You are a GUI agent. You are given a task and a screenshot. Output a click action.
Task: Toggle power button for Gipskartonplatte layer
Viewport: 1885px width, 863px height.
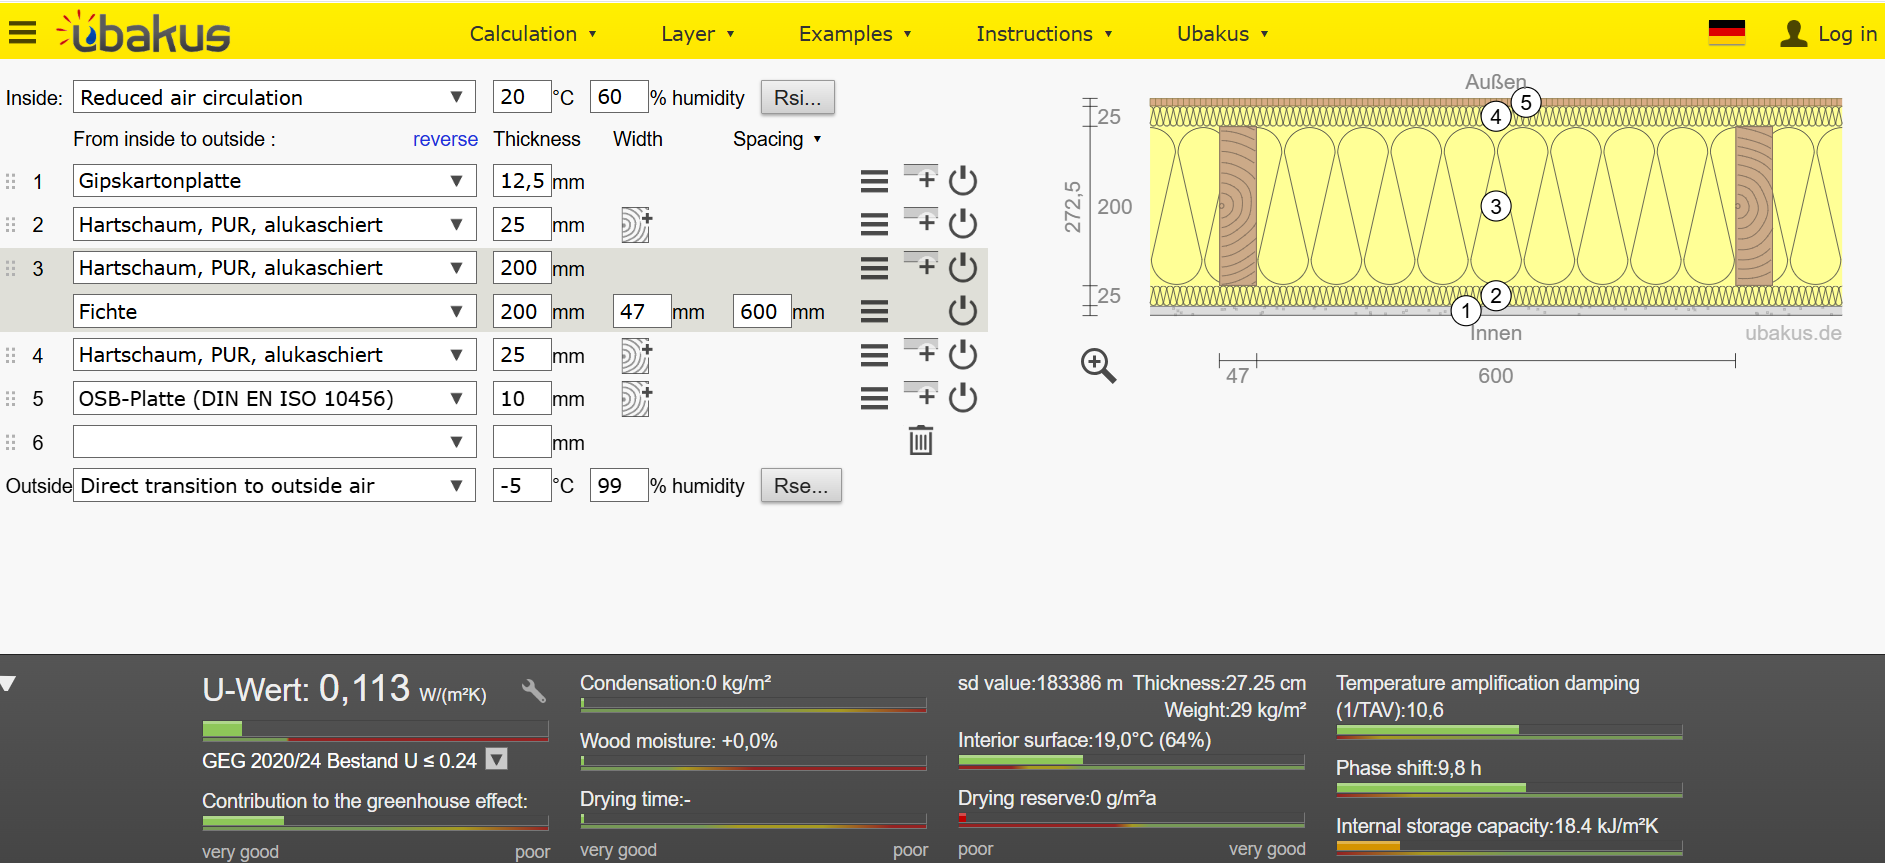point(962,181)
